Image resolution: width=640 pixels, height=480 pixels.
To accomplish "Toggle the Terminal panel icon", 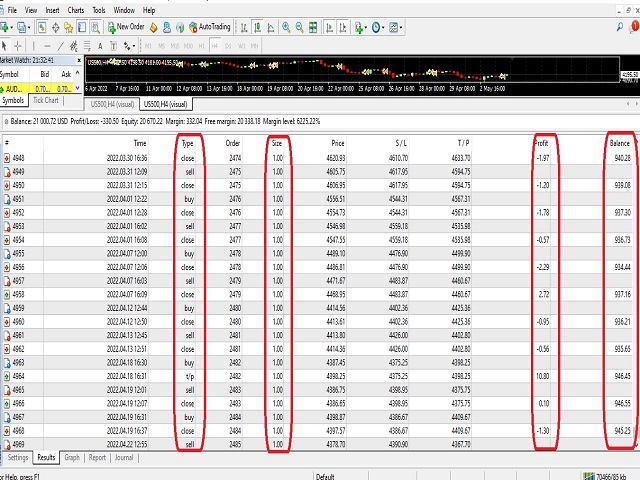I will click(82, 27).
